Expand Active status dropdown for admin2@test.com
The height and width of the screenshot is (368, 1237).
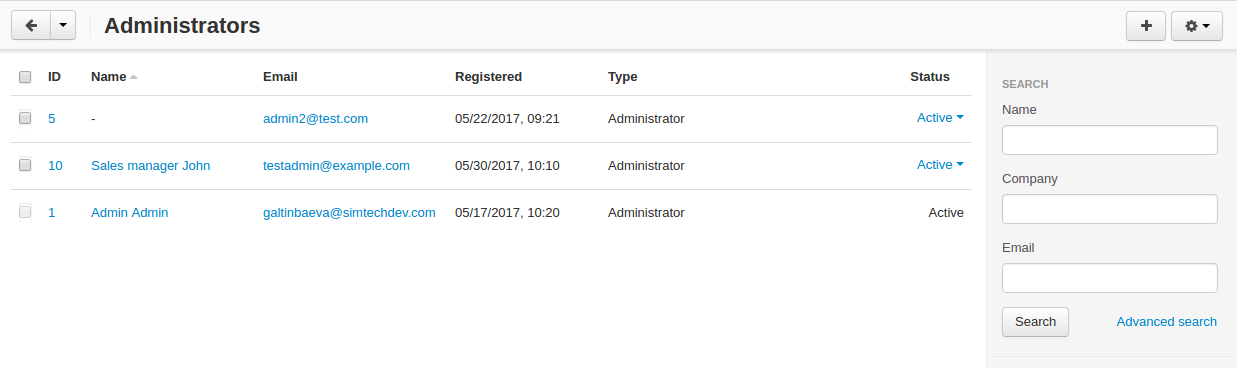(x=940, y=118)
